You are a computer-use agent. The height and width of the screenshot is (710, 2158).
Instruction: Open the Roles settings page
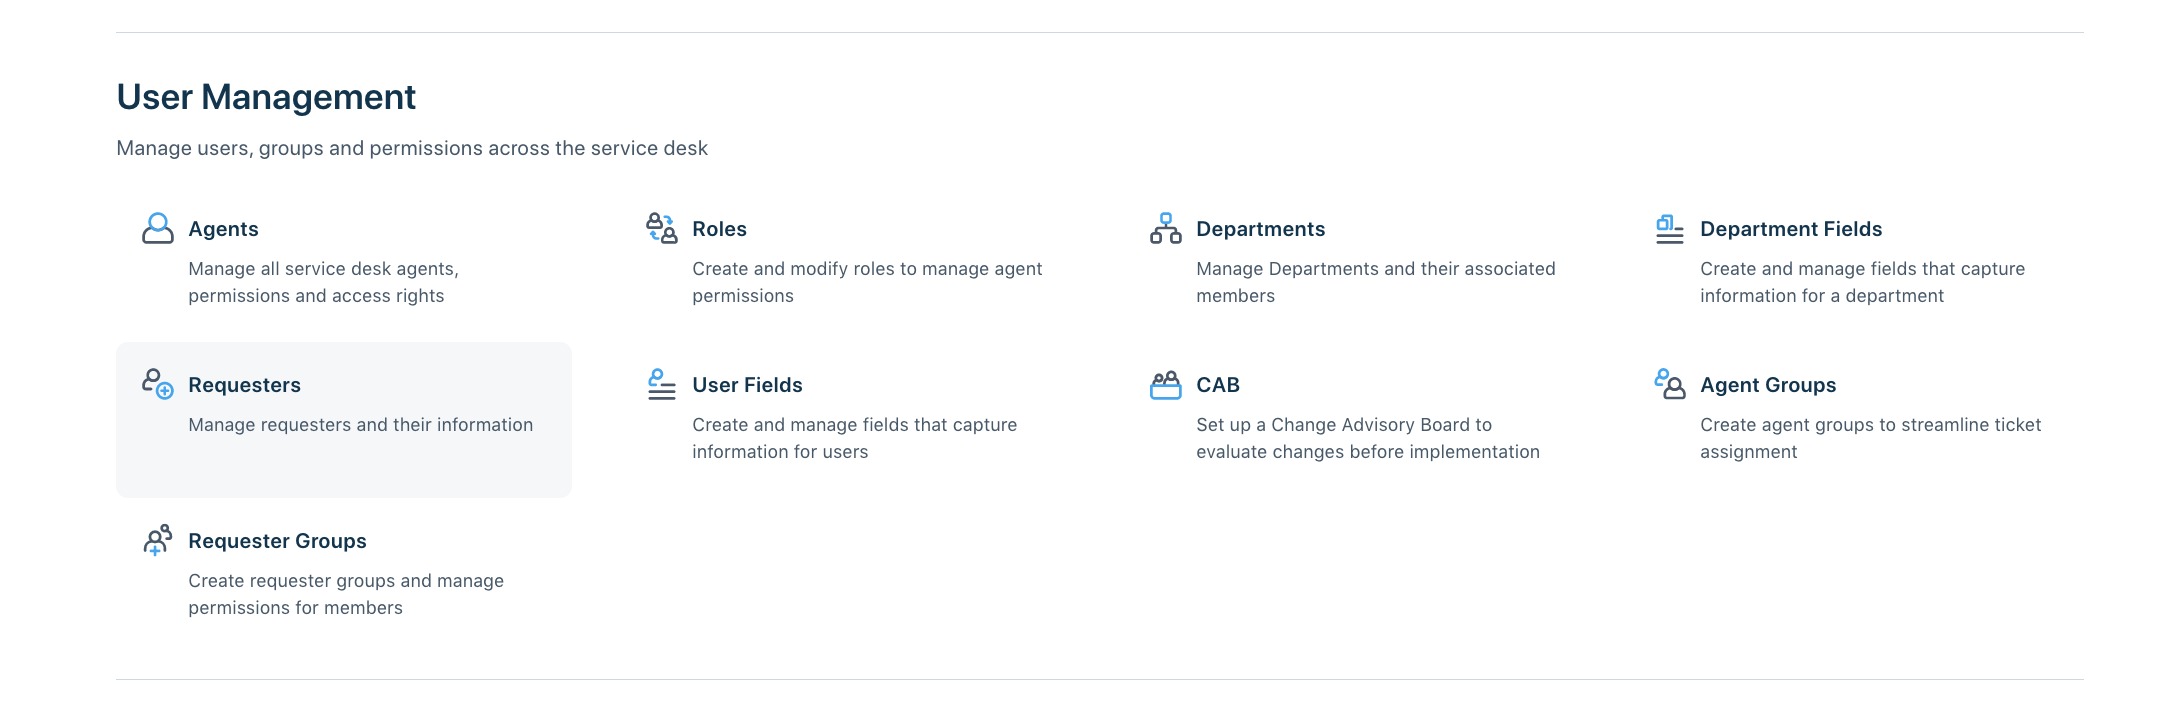(719, 229)
